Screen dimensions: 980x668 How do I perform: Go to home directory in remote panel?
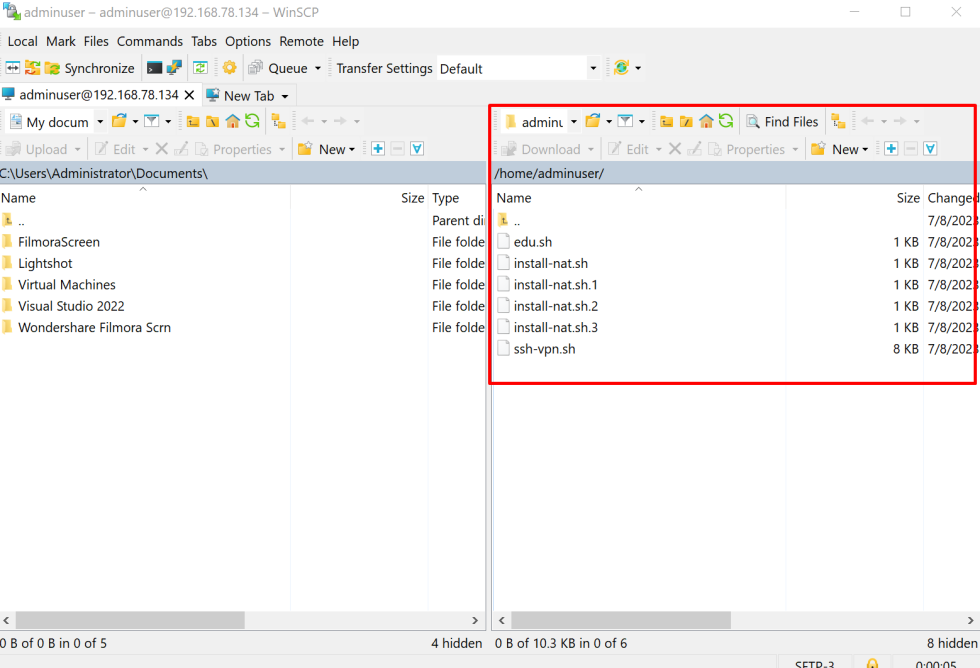point(706,121)
